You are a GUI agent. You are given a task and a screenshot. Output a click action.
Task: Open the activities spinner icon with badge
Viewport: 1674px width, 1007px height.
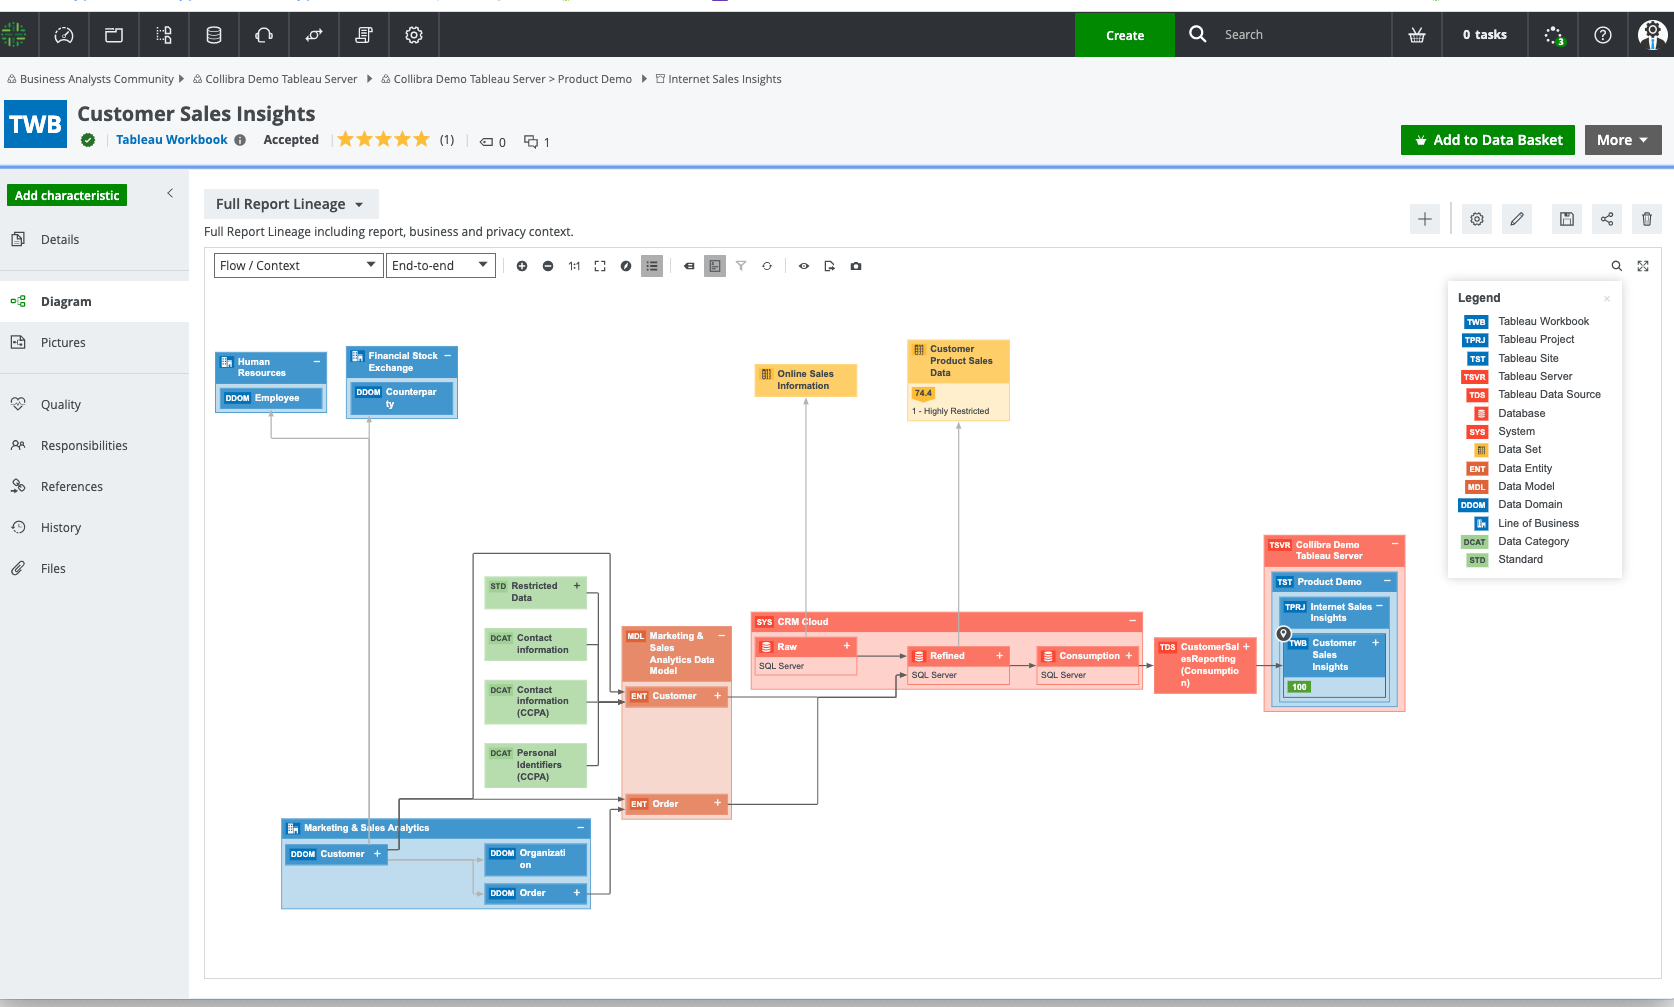coord(1553,35)
